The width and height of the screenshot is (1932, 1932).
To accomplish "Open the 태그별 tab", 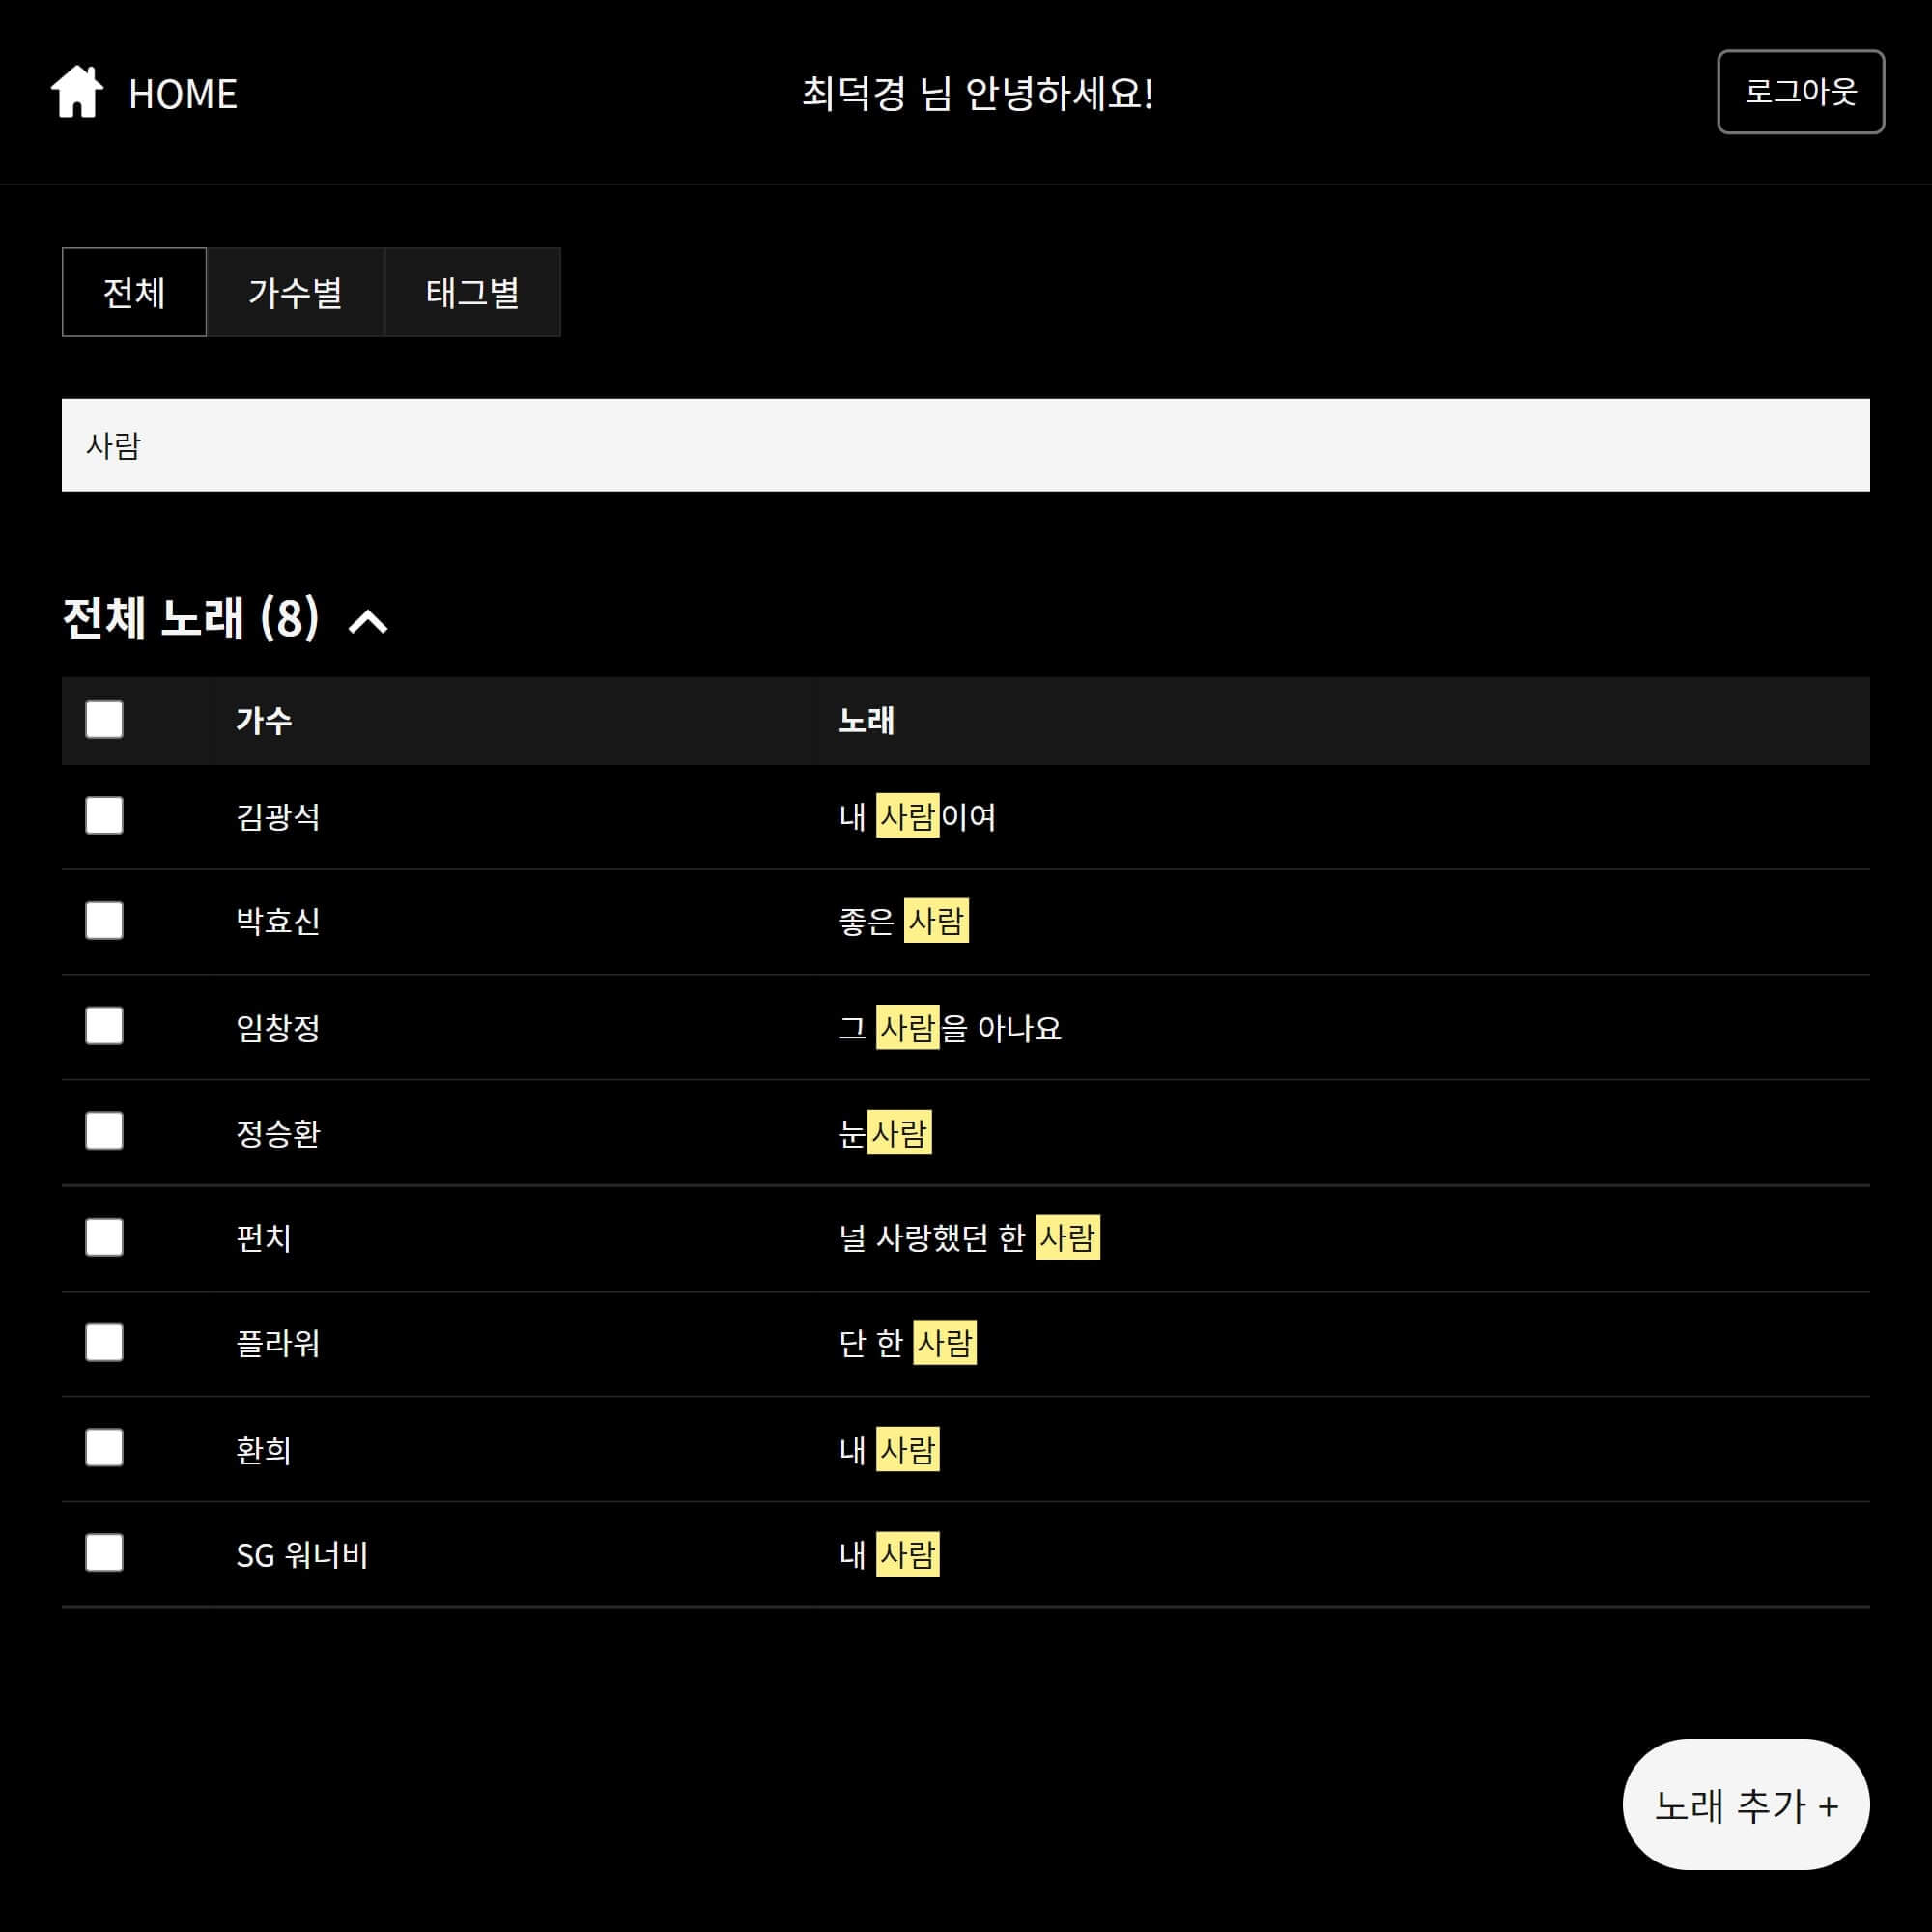I will [472, 292].
